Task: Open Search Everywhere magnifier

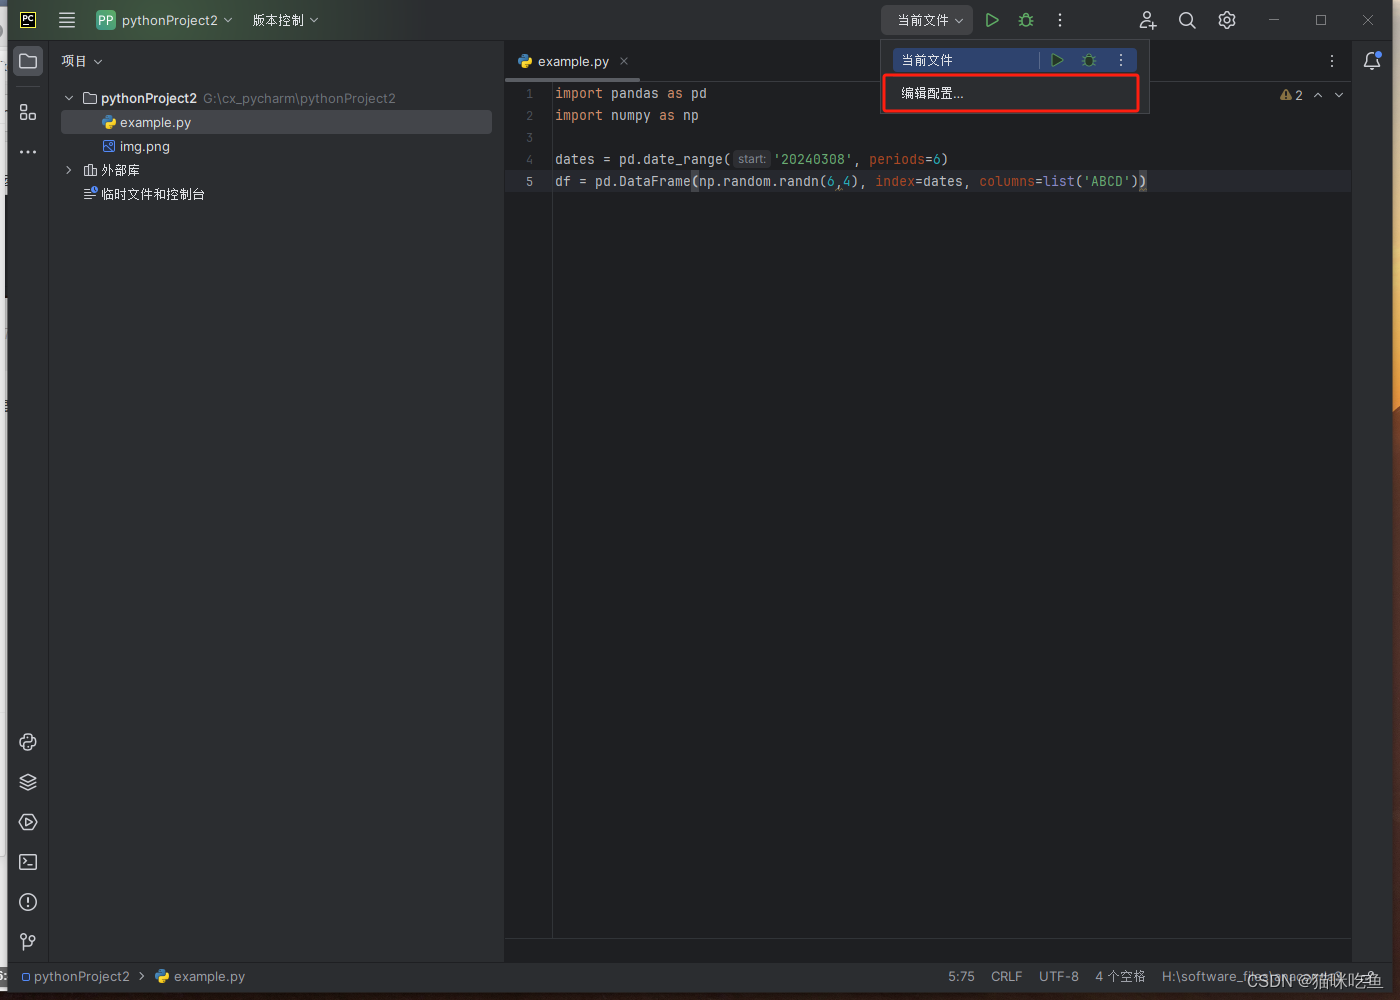Action: (x=1187, y=20)
